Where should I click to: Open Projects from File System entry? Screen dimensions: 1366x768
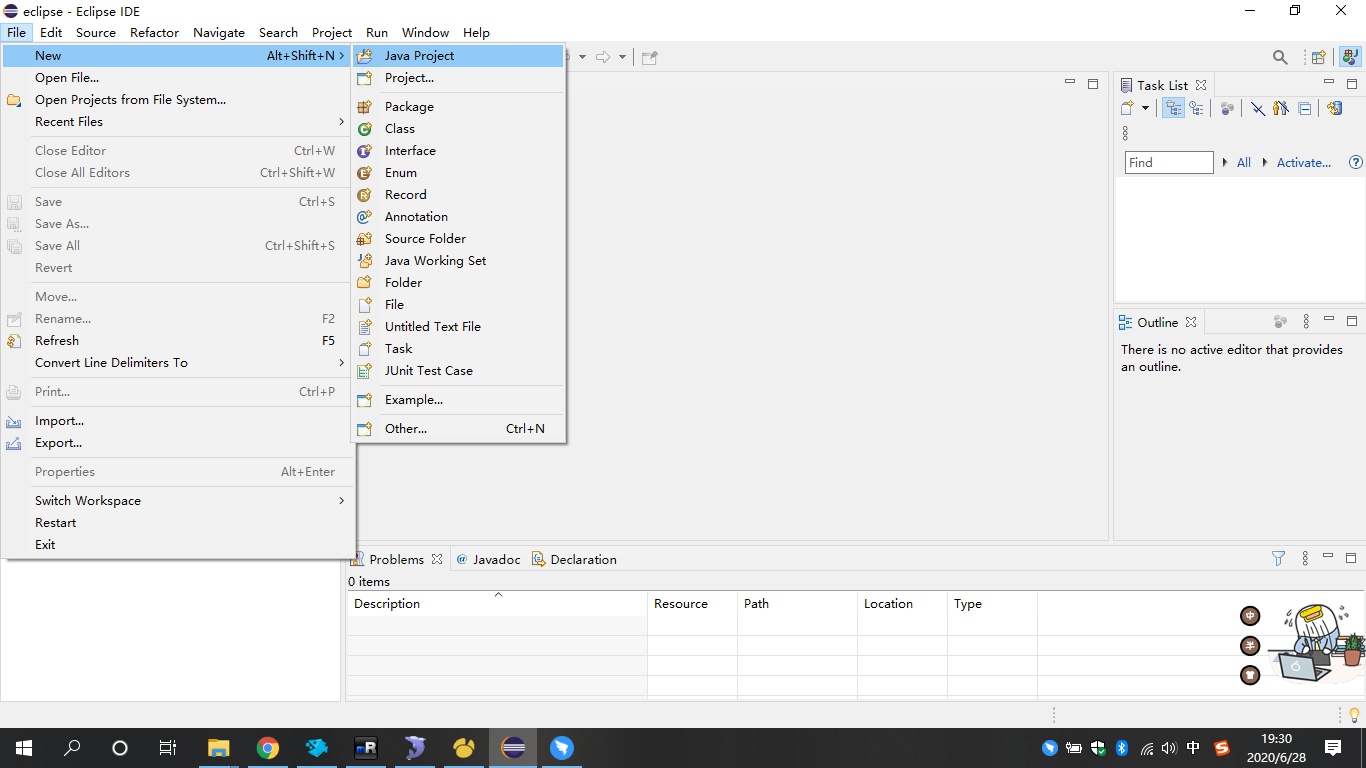click(x=177, y=100)
